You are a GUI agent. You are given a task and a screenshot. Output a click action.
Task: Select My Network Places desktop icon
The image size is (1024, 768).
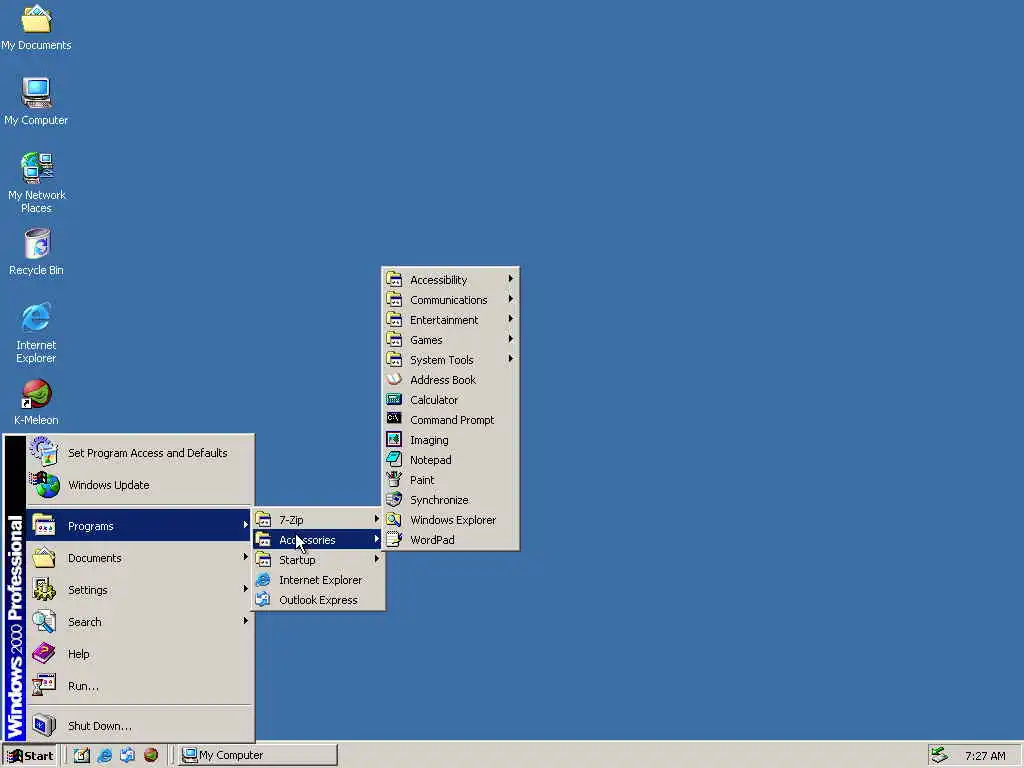[36, 183]
